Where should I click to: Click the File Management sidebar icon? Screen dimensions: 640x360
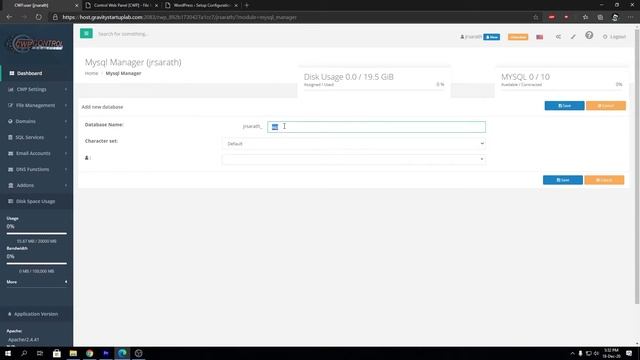click(11, 105)
